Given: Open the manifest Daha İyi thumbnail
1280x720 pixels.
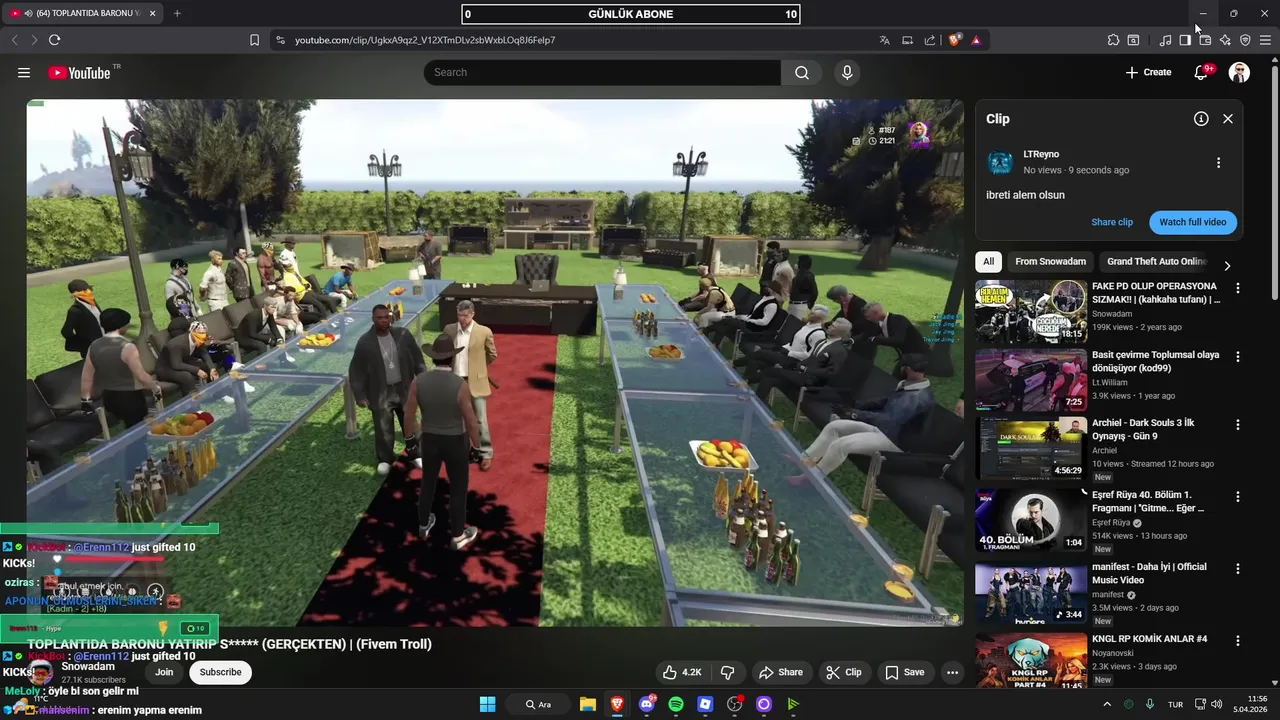Looking at the screenshot, I should (1030, 593).
